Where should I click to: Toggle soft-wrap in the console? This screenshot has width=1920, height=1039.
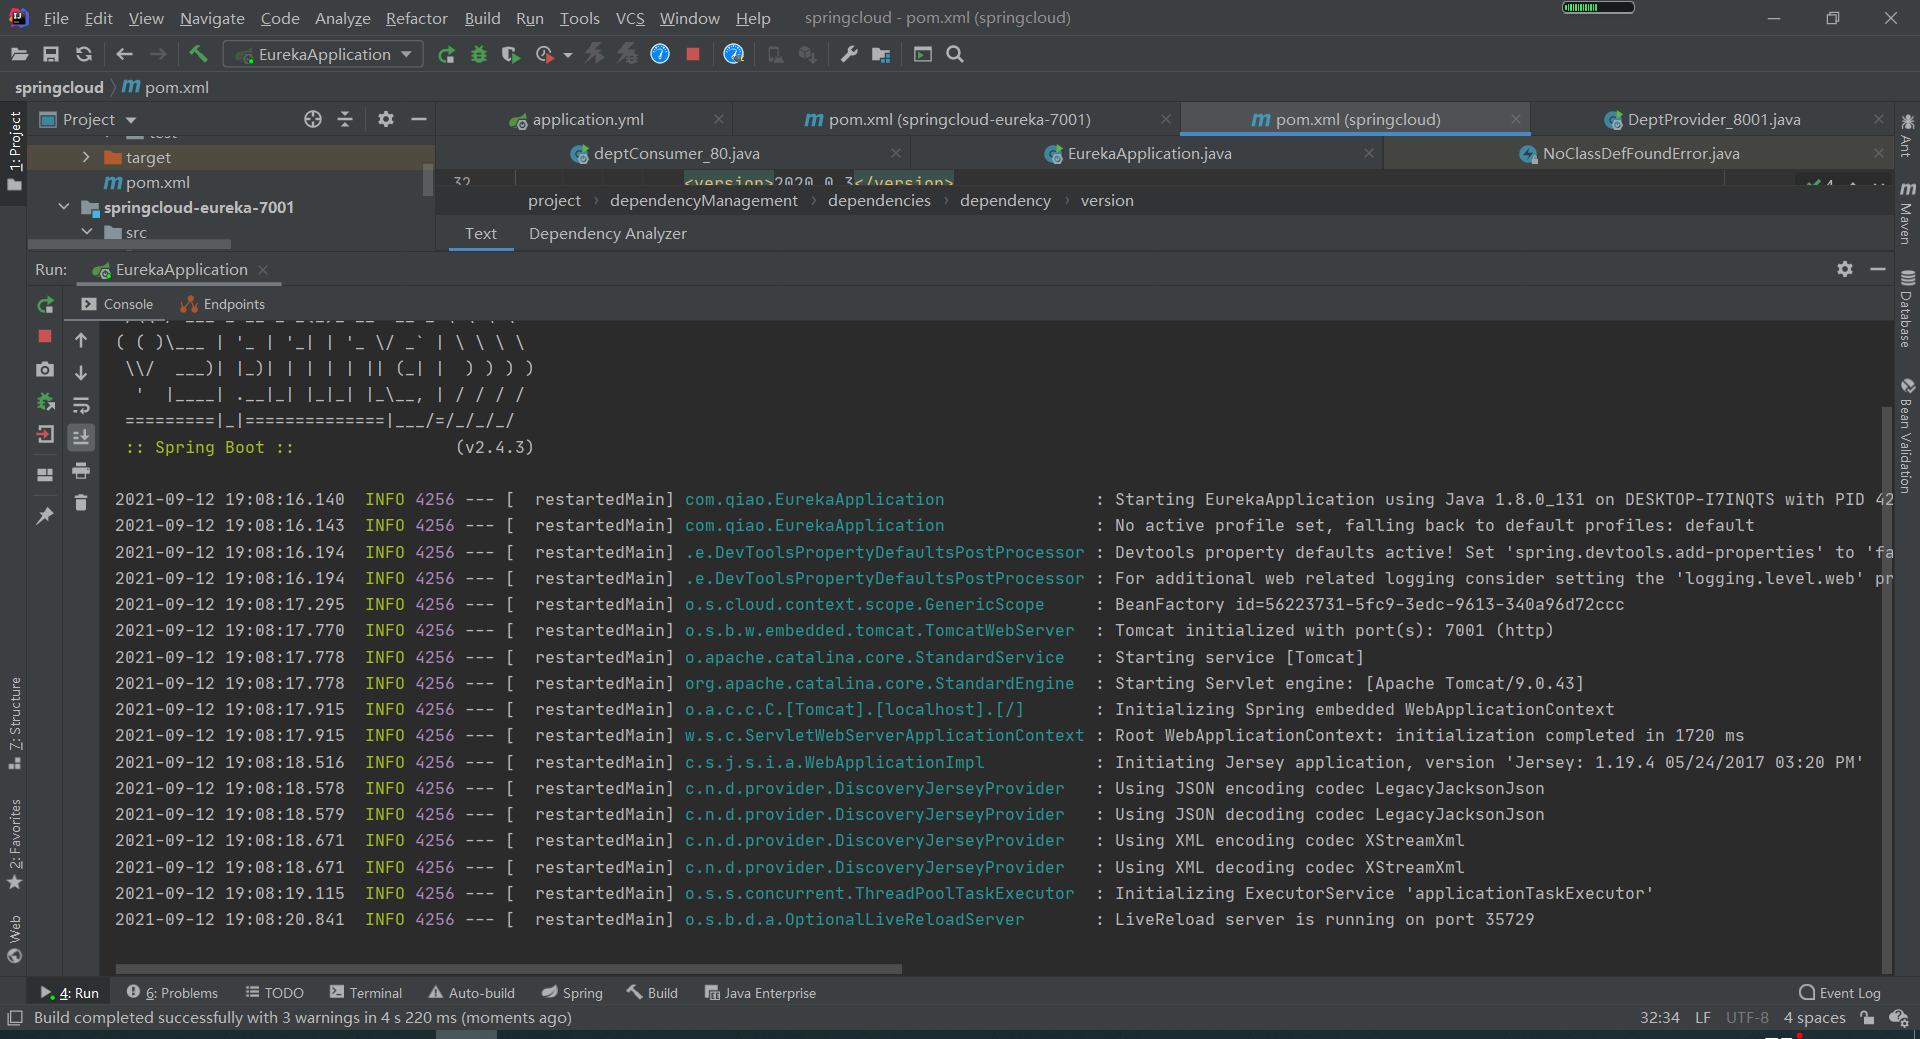click(81, 406)
